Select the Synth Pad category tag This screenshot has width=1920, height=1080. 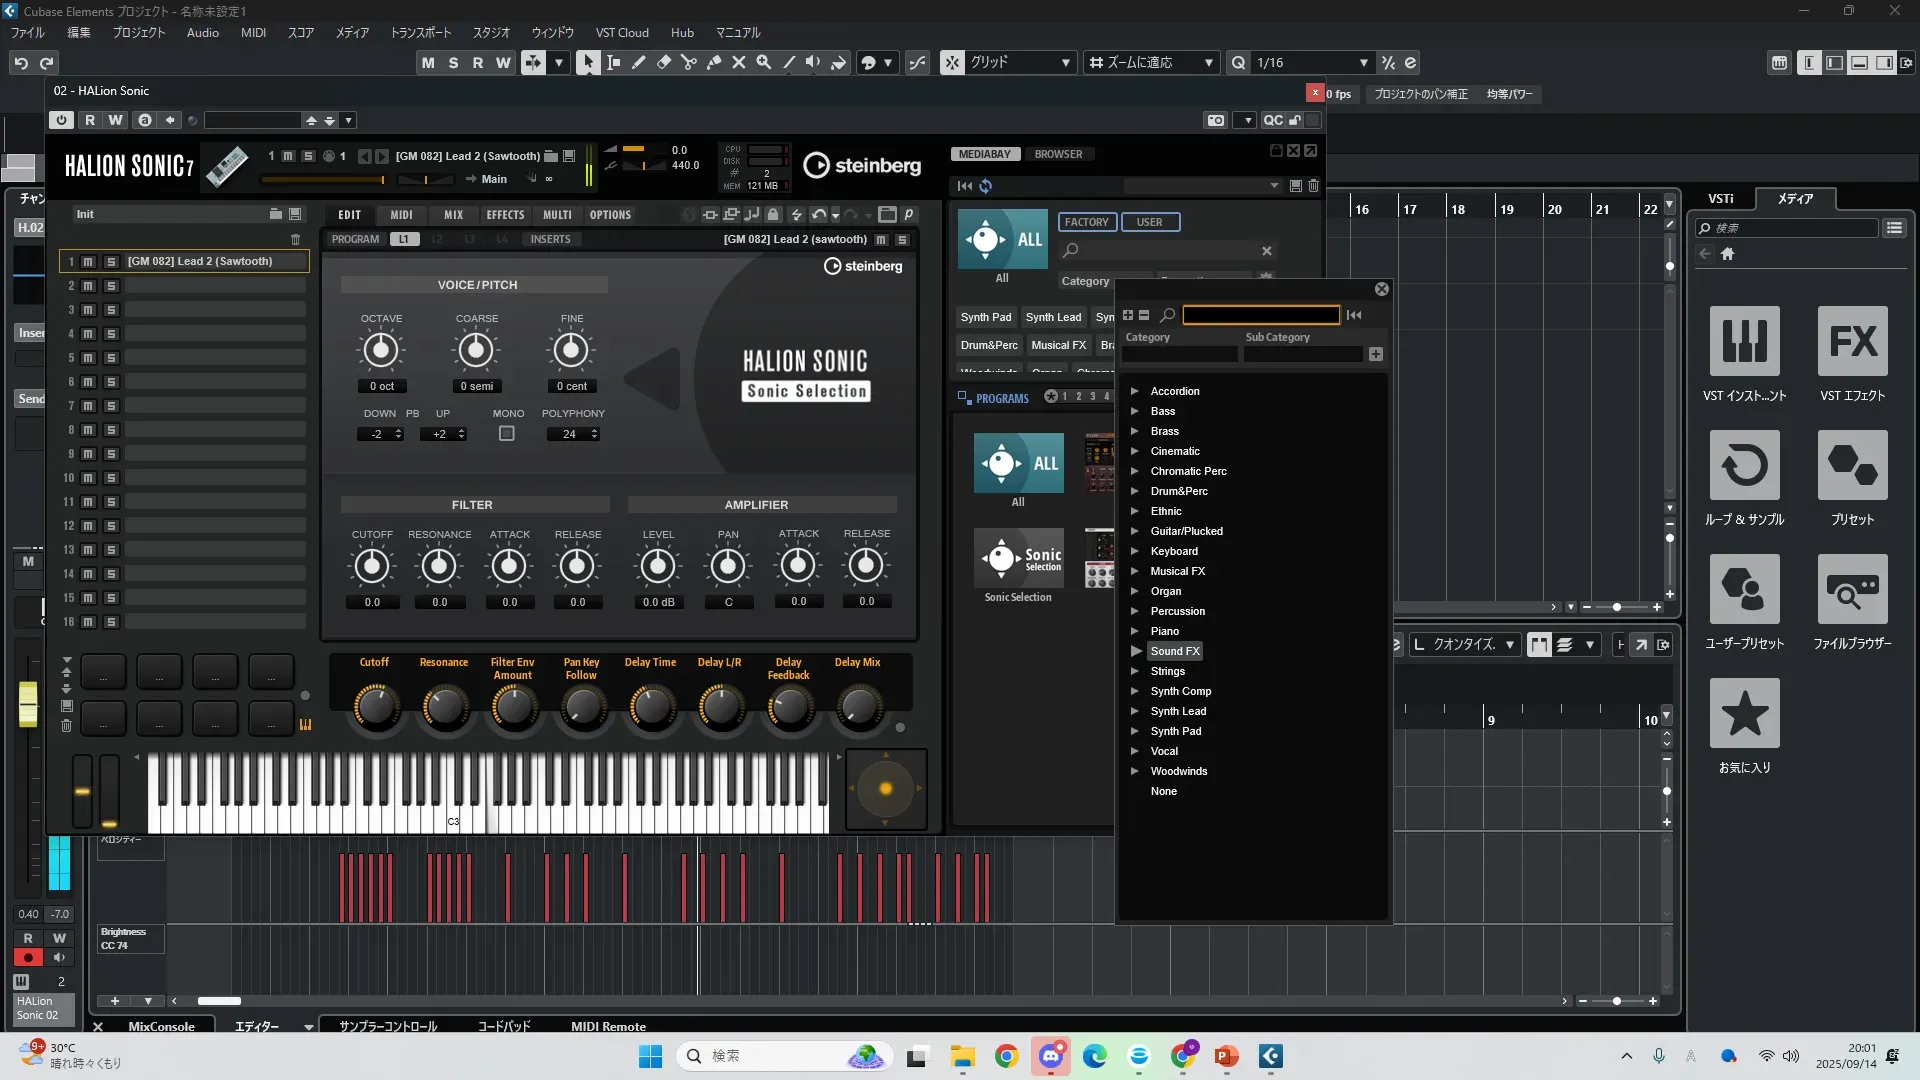(x=985, y=317)
